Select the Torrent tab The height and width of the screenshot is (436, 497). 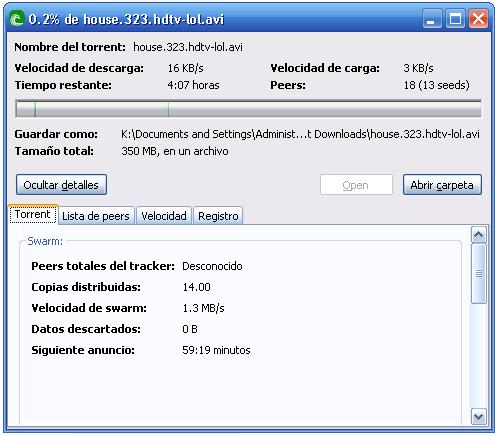33,214
